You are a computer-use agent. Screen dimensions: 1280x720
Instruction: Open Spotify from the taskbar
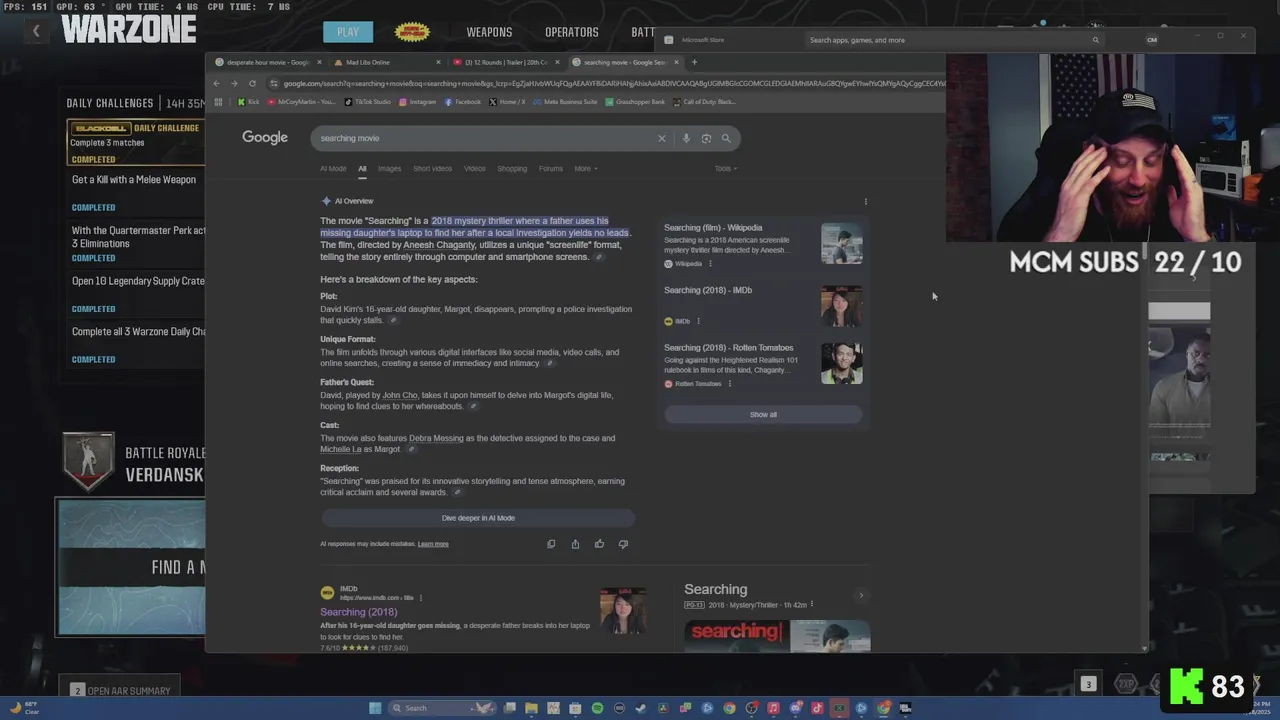[597, 708]
